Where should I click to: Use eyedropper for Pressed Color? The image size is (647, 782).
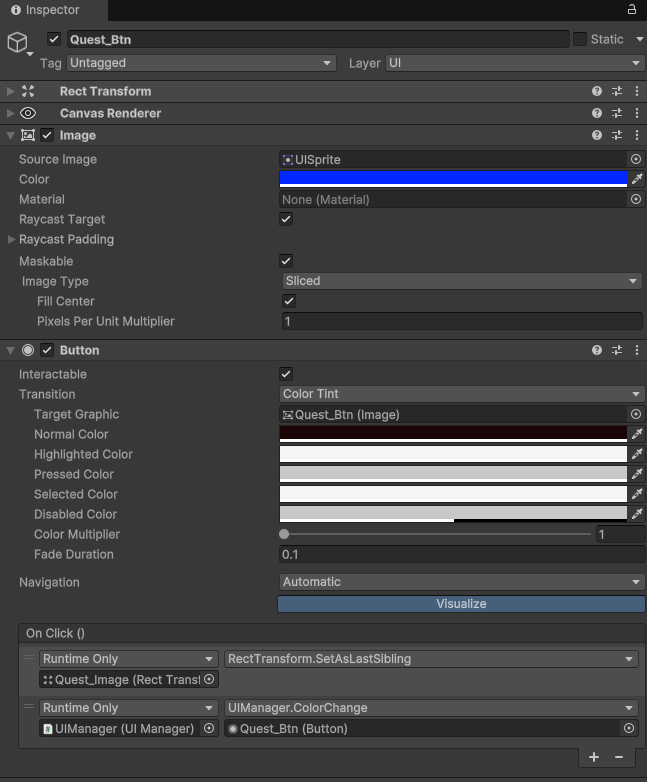637,474
